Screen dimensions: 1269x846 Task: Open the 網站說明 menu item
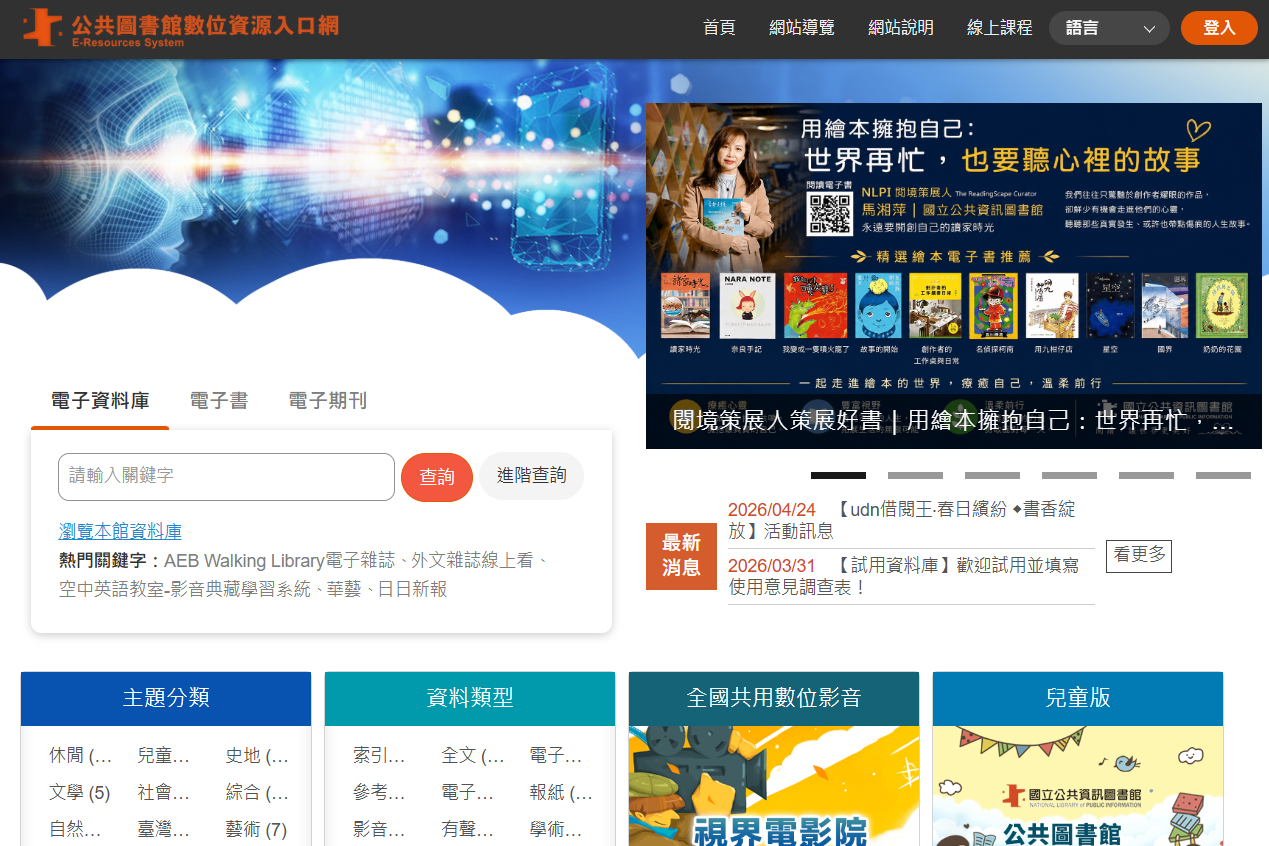[901, 28]
